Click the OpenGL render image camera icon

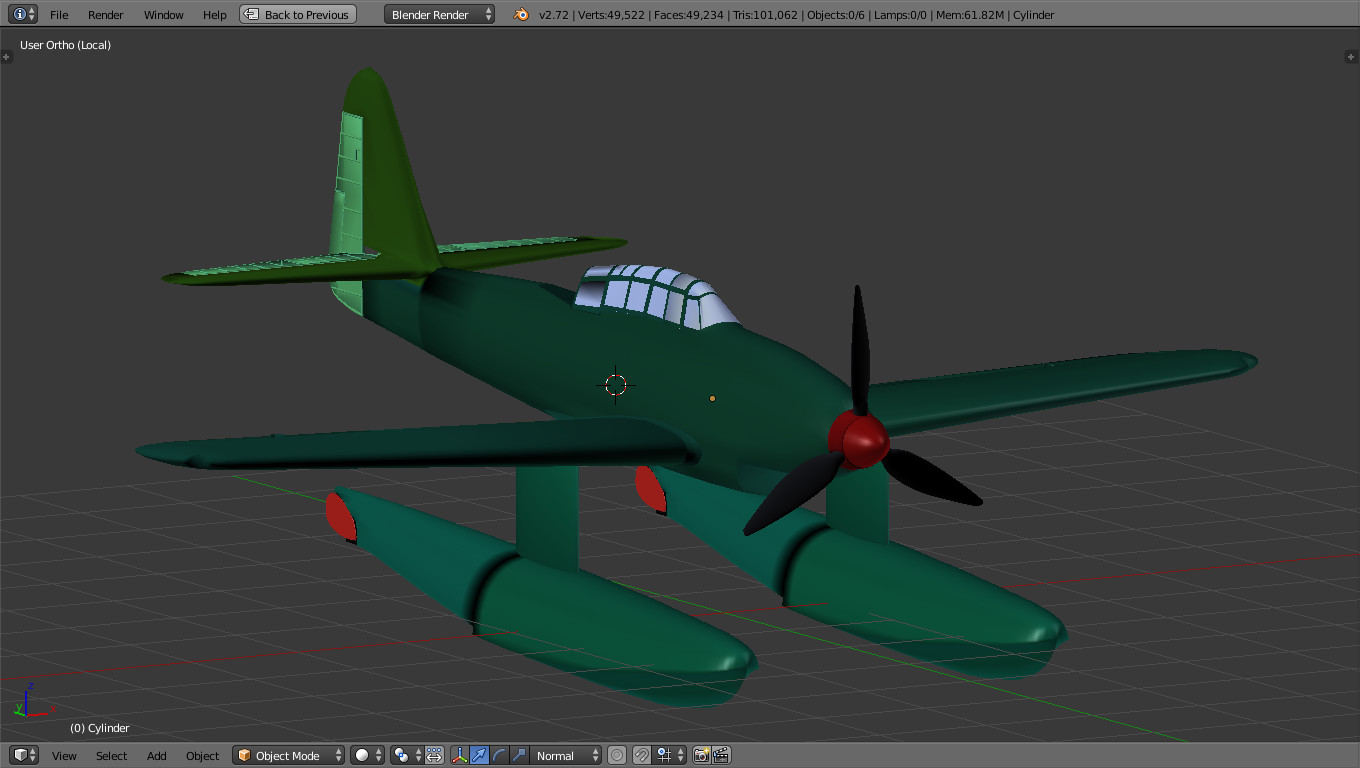click(x=701, y=755)
